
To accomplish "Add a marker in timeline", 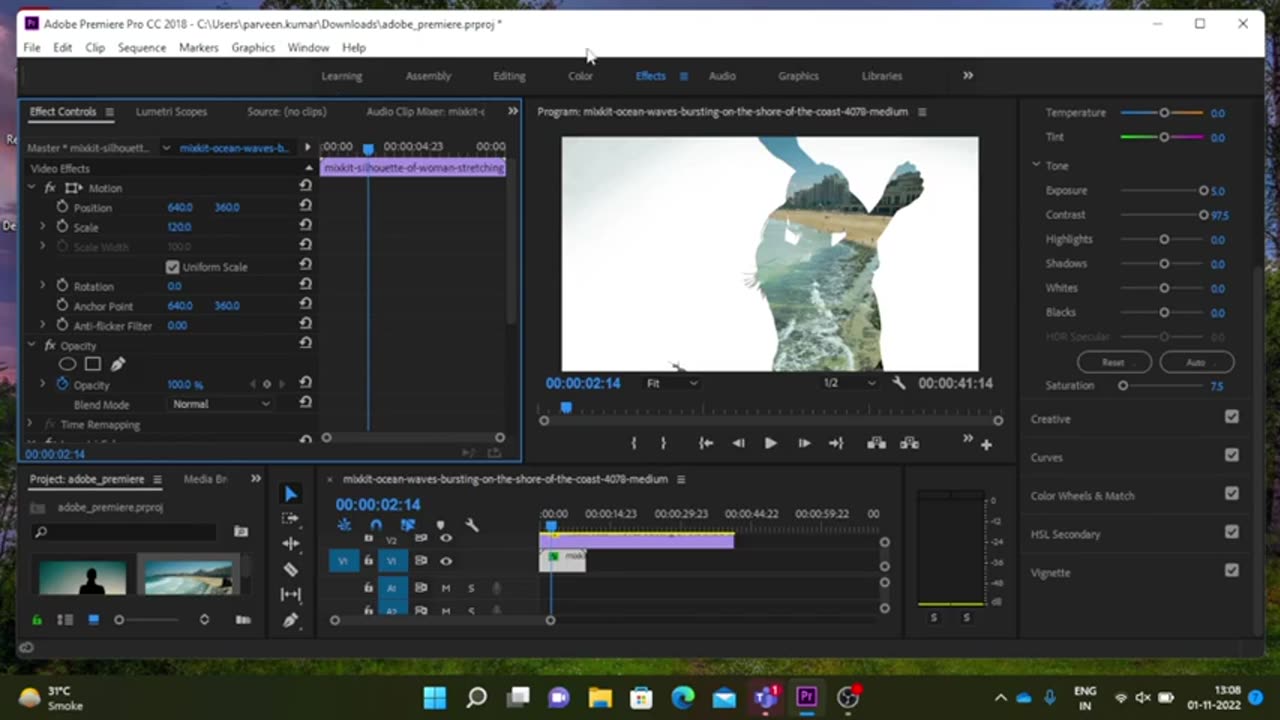I will click(x=440, y=525).
